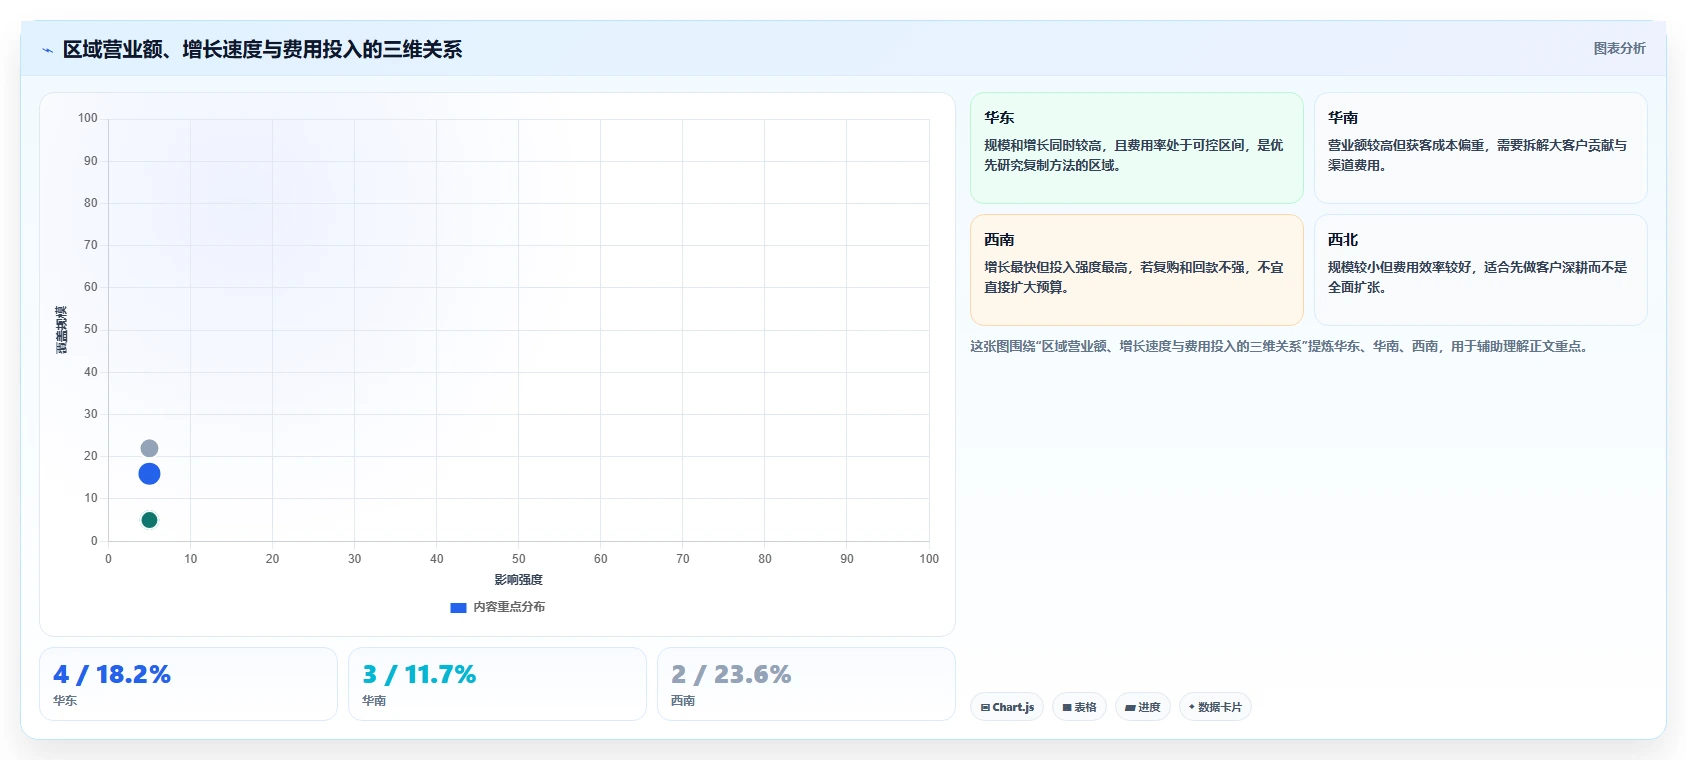Open the 西南 insight card
This screenshot has width=1687, height=760.
1137,270
